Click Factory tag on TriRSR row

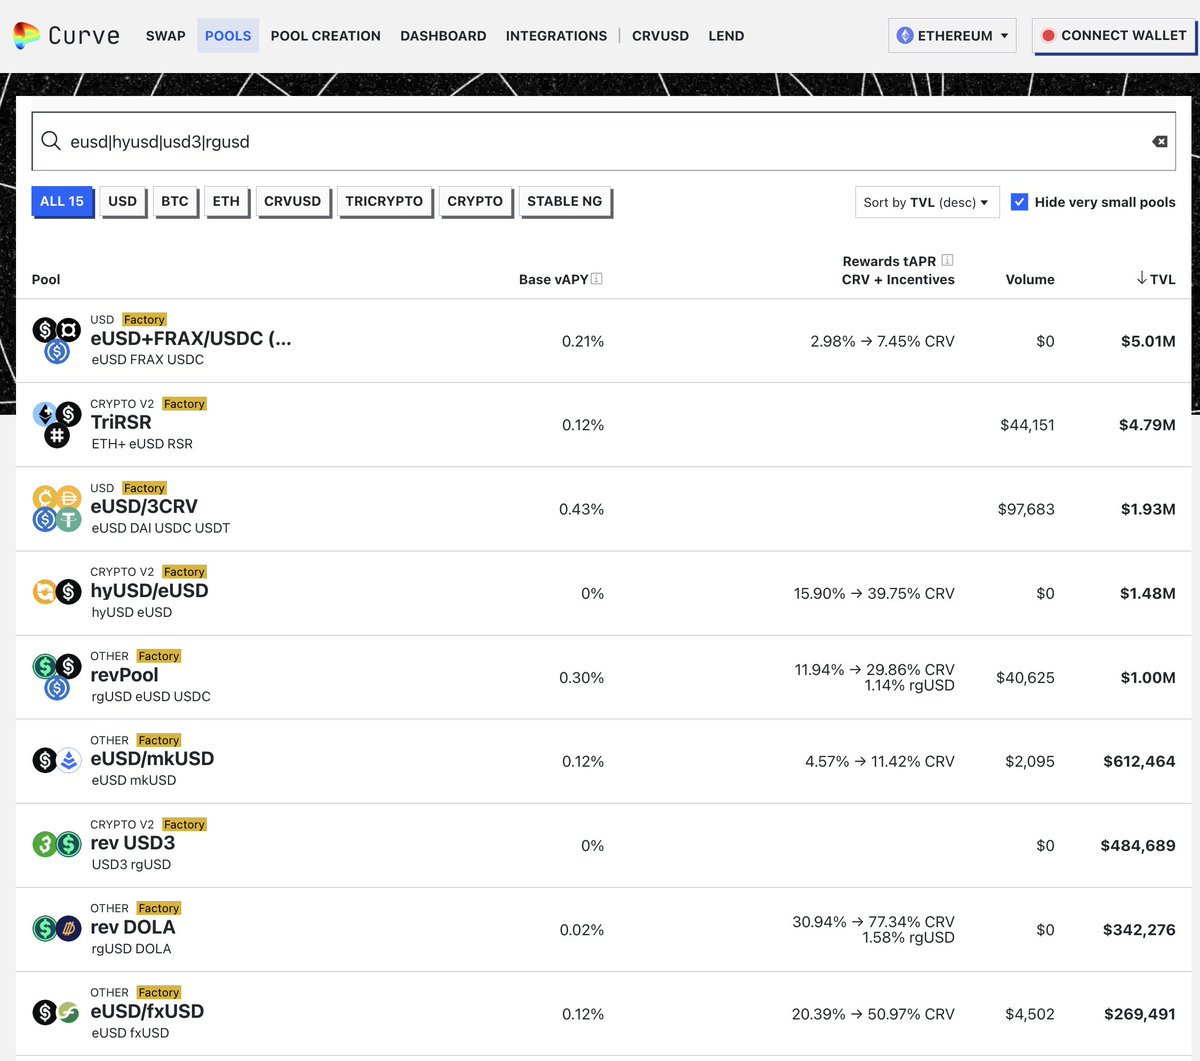pyautogui.click(x=184, y=404)
